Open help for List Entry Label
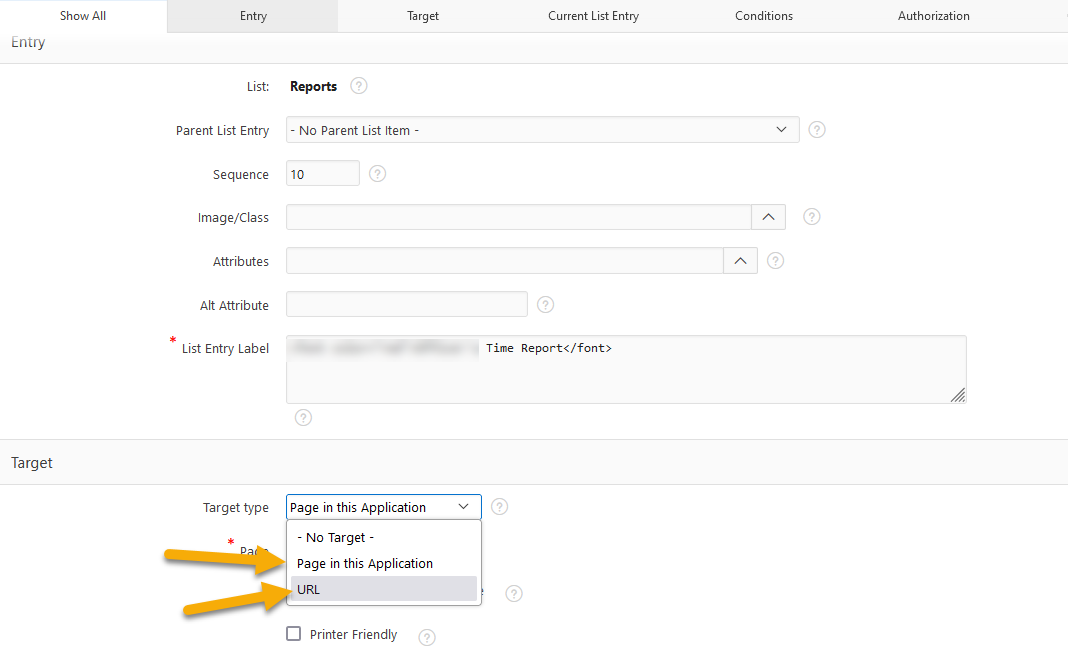 point(303,417)
